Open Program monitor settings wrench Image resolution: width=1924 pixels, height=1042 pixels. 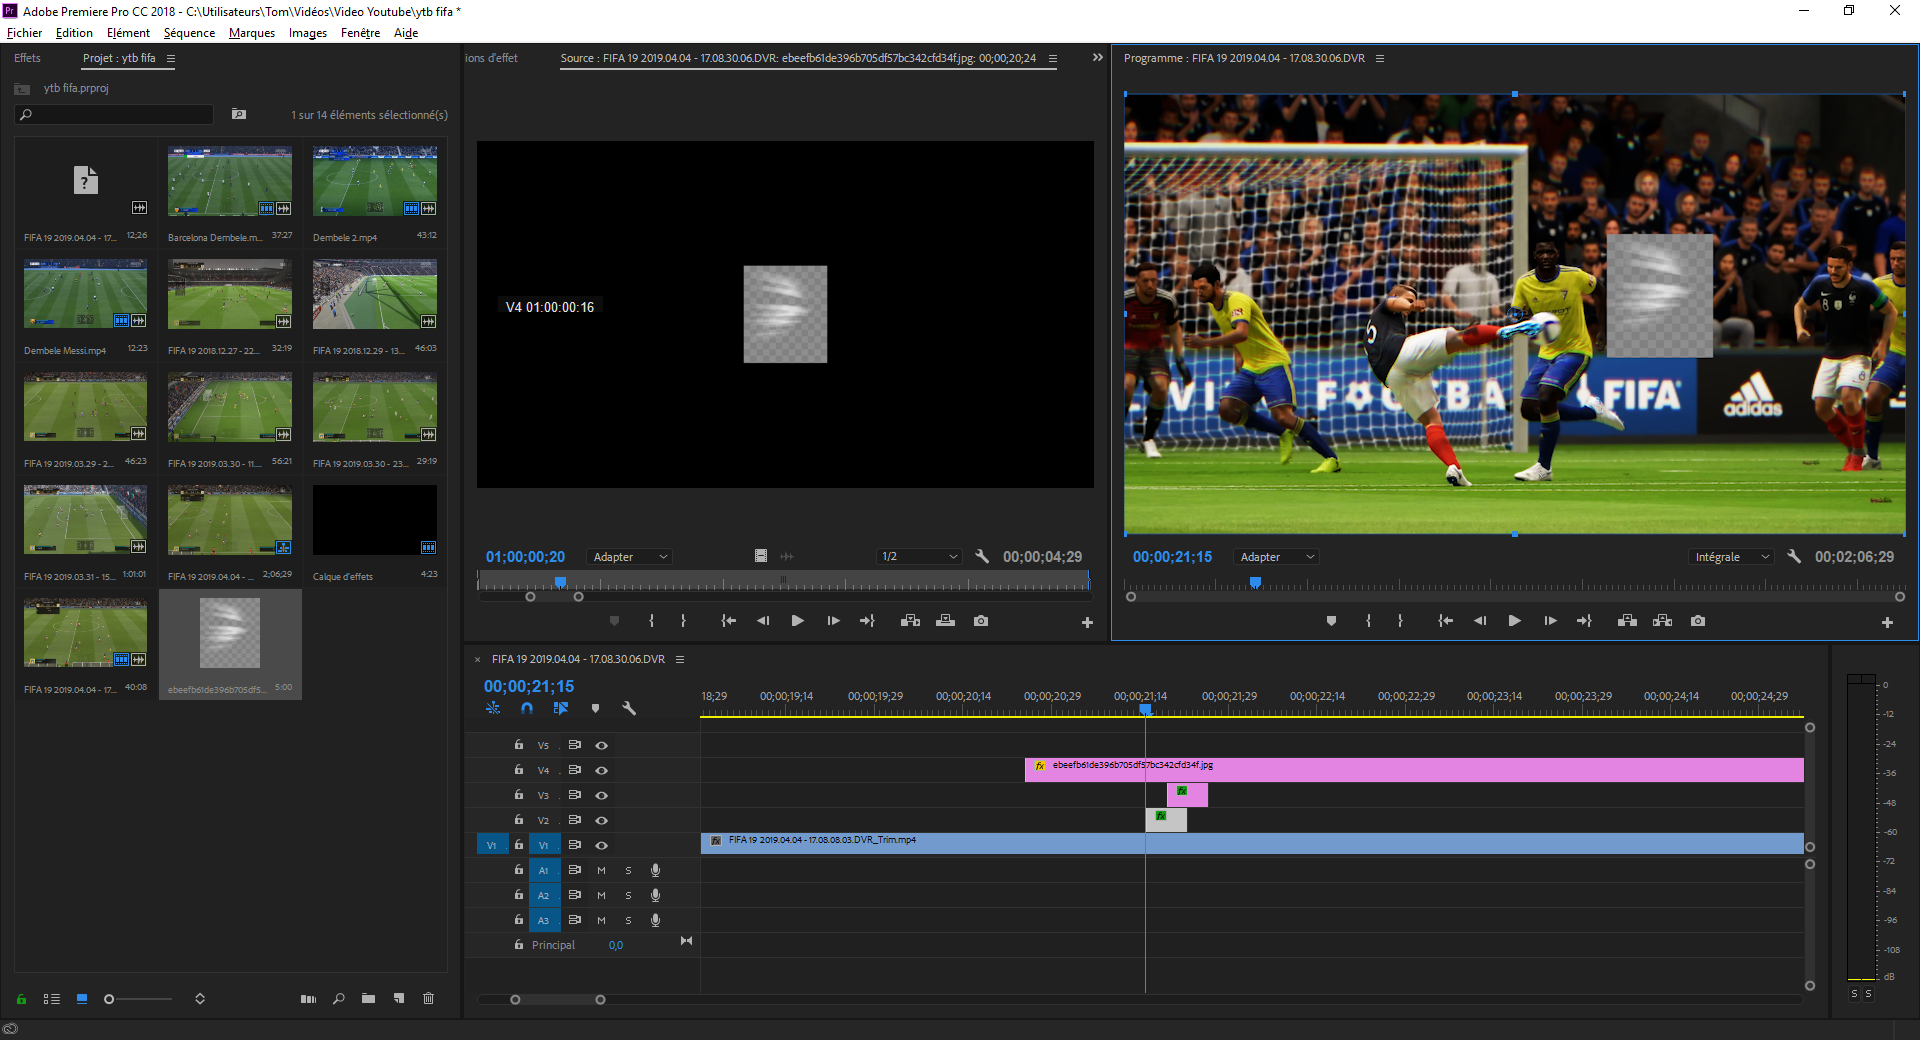[x=1794, y=556]
